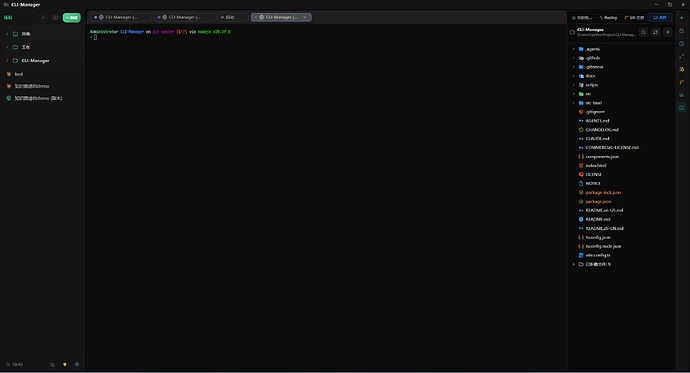Click the green chart icon in right strip
This screenshot has width=690, height=373.
[x=682, y=95]
